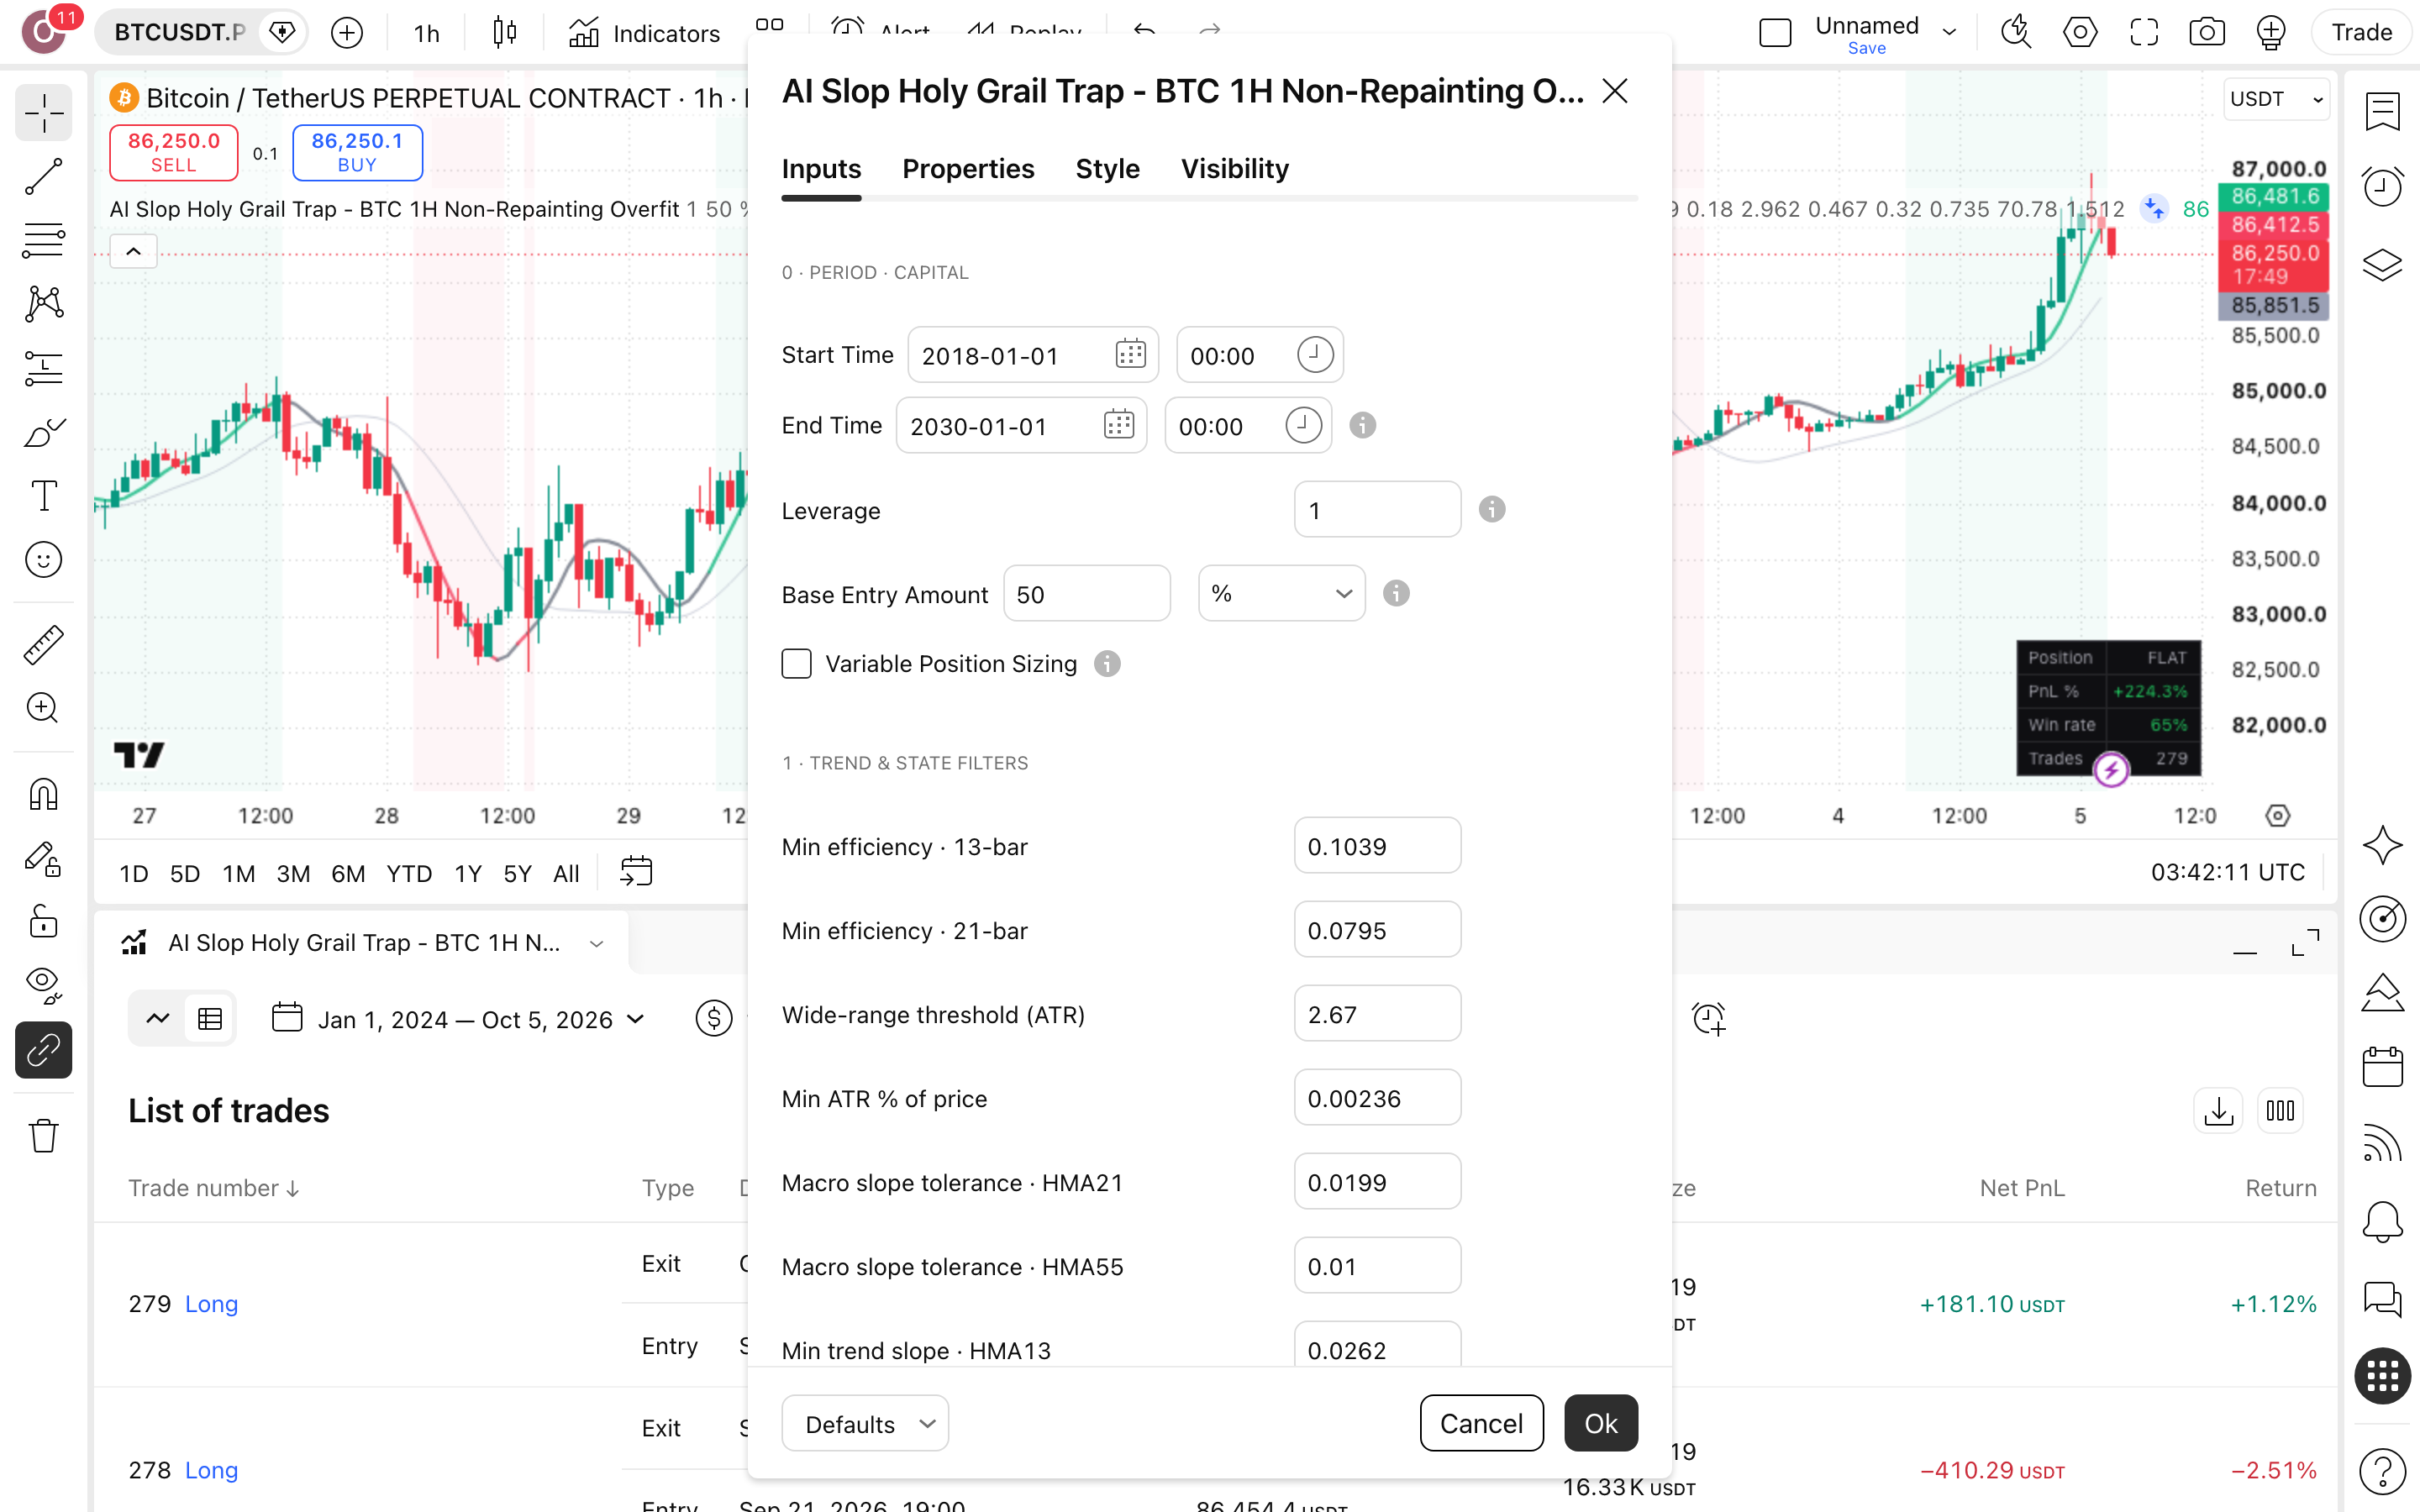
Task: Download the list of trades
Action: point(2218,1111)
